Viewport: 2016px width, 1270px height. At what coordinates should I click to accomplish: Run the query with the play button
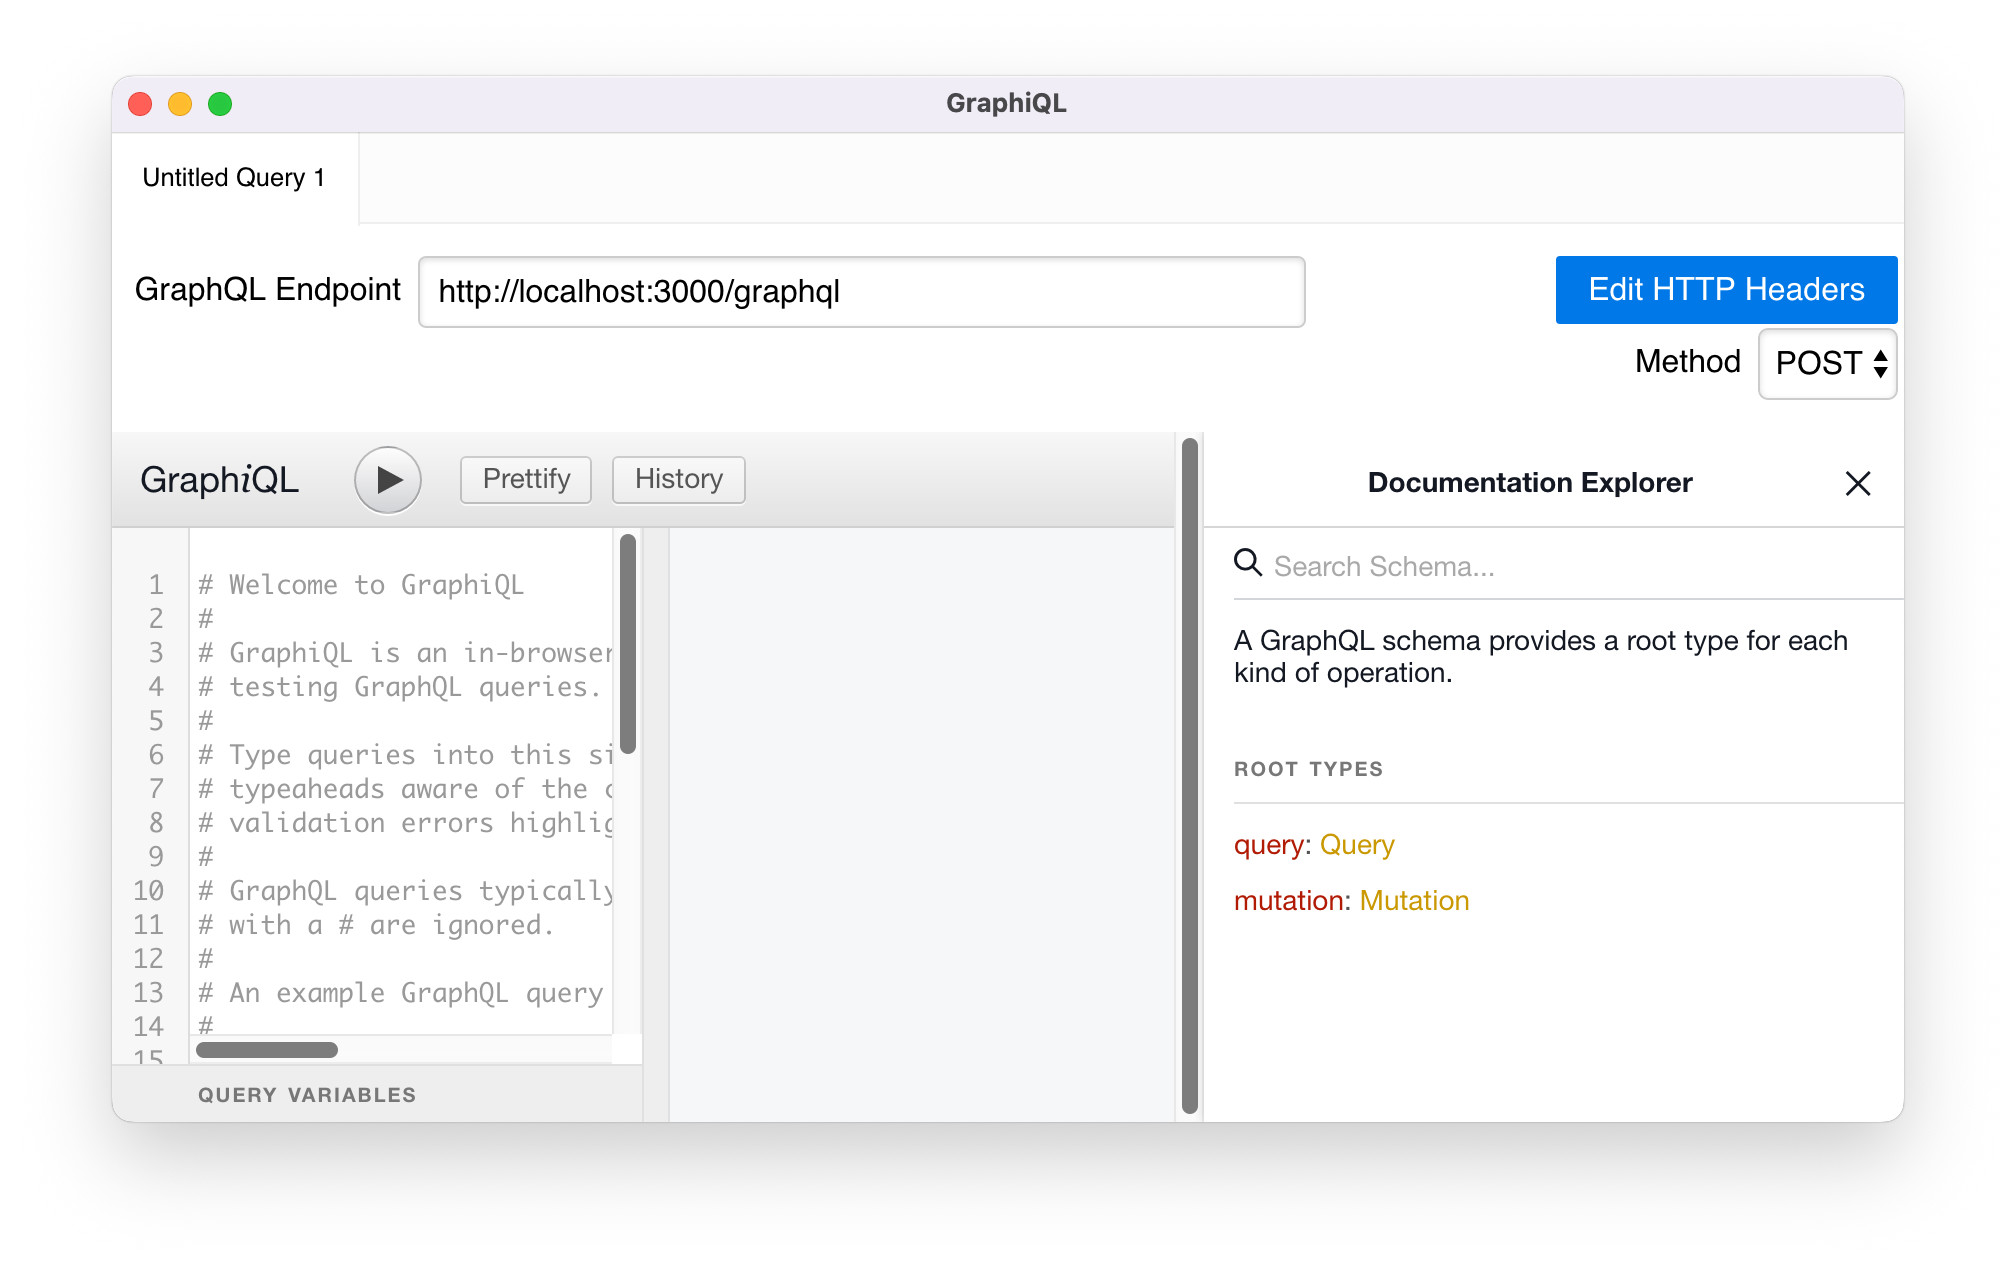click(x=388, y=480)
